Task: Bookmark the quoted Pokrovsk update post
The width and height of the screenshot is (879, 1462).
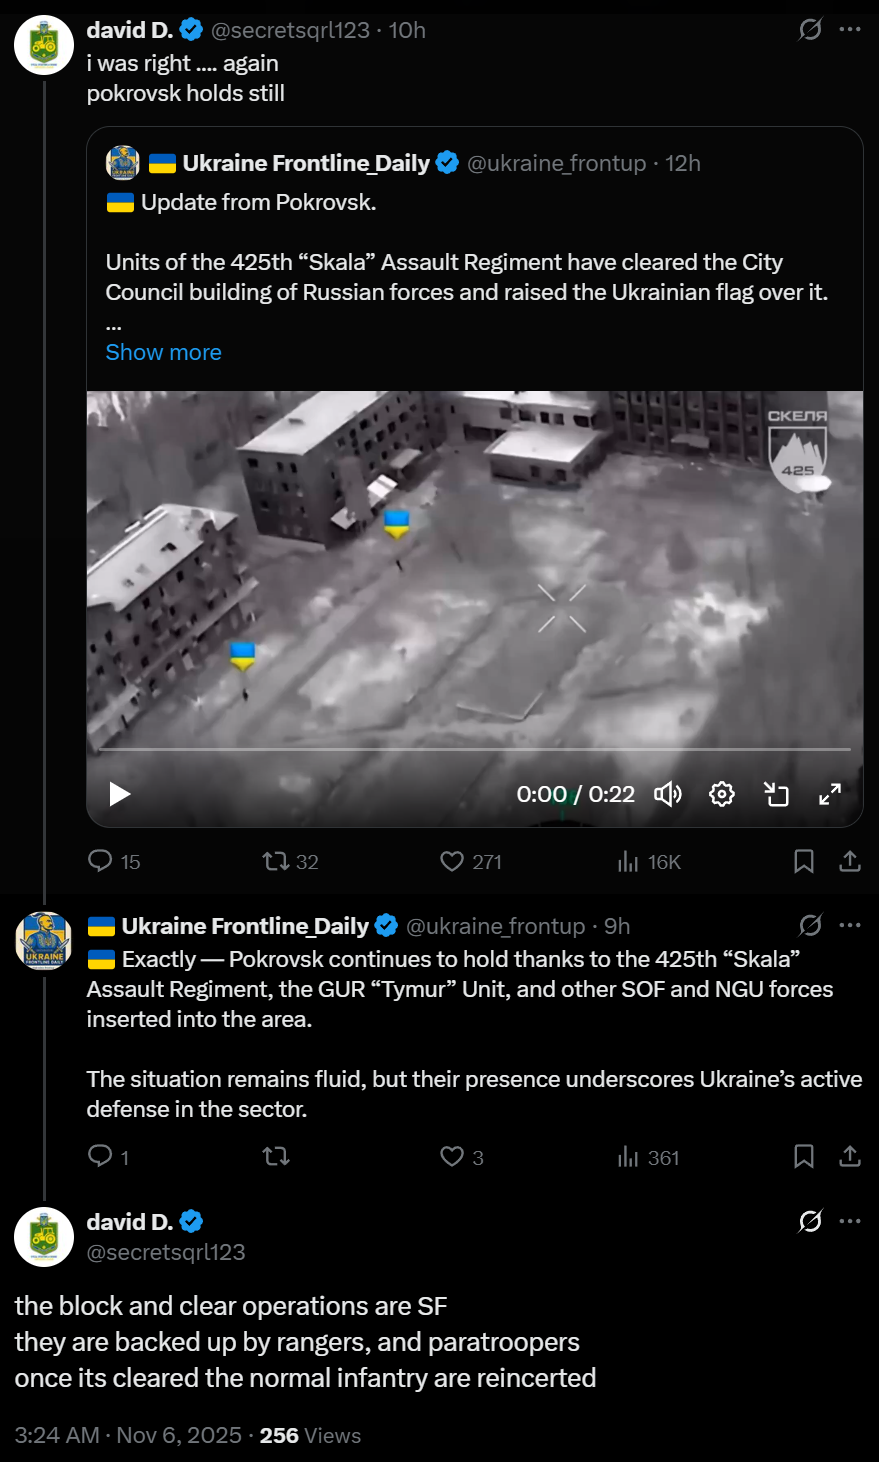Action: pos(804,861)
